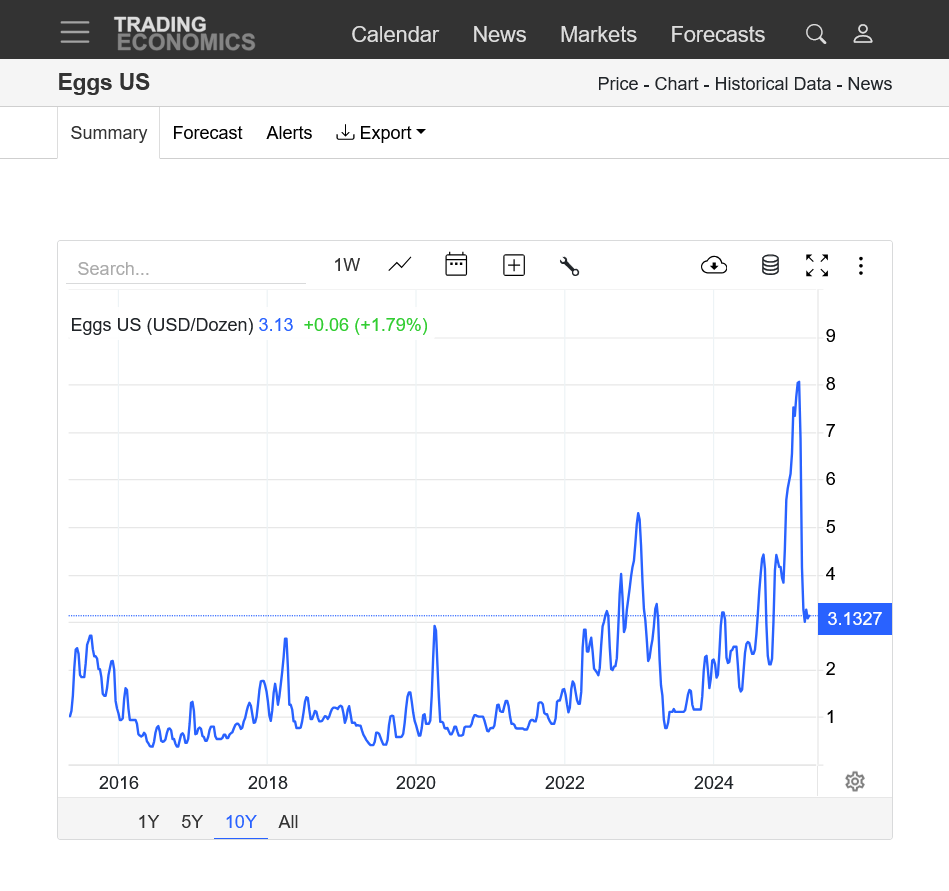Open the three-dot chart options menu
This screenshot has width=949, height=891.
point(861,265)
